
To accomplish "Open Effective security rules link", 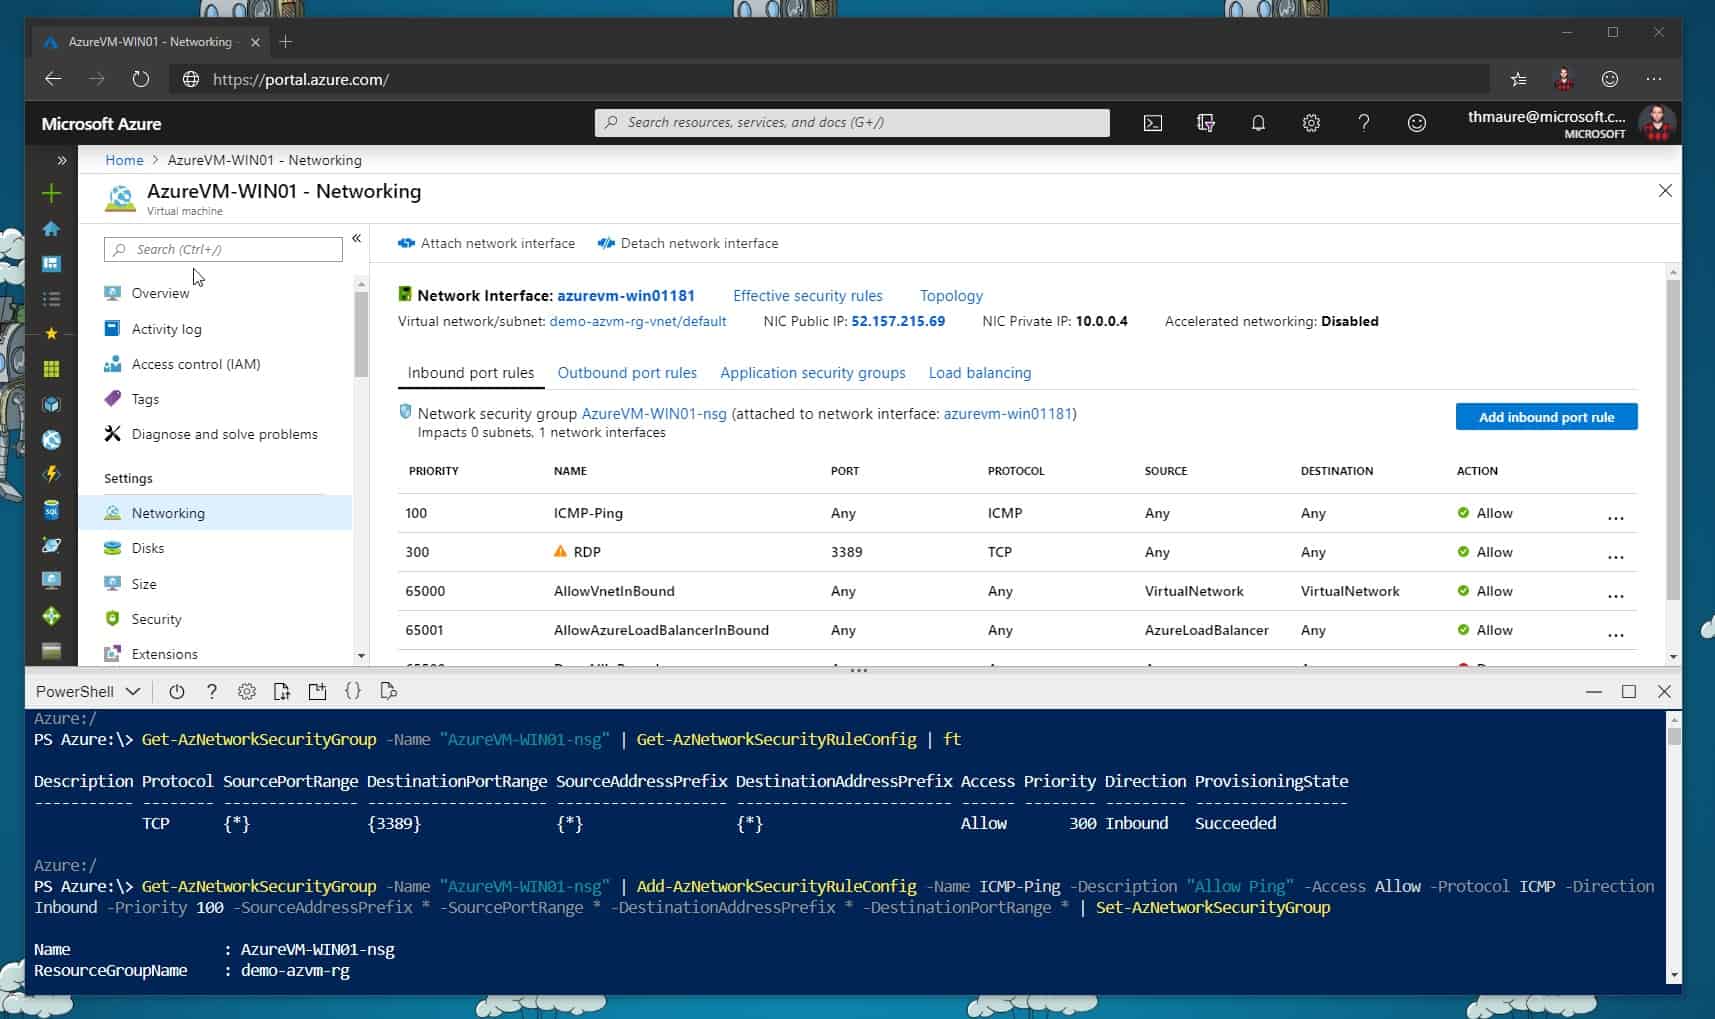I will (807, 295).
